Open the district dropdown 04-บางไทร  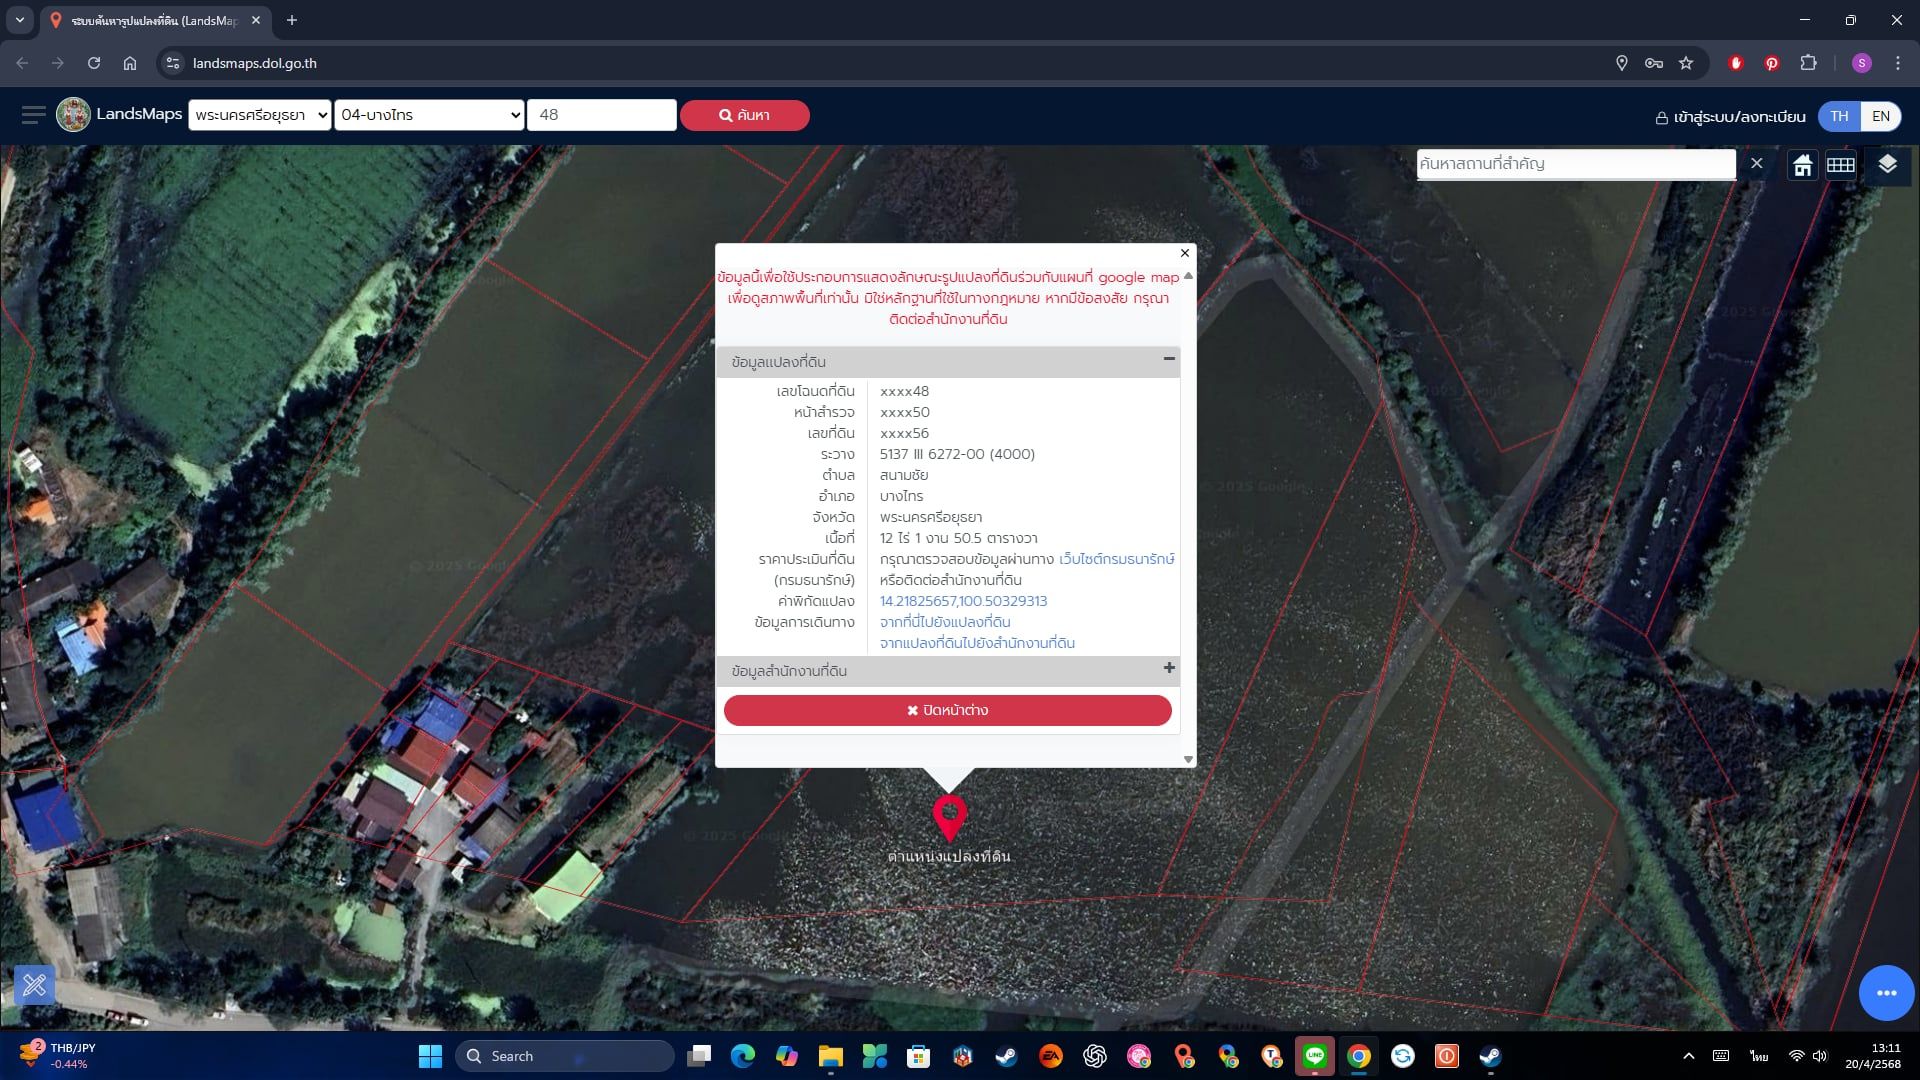(429, 115)
